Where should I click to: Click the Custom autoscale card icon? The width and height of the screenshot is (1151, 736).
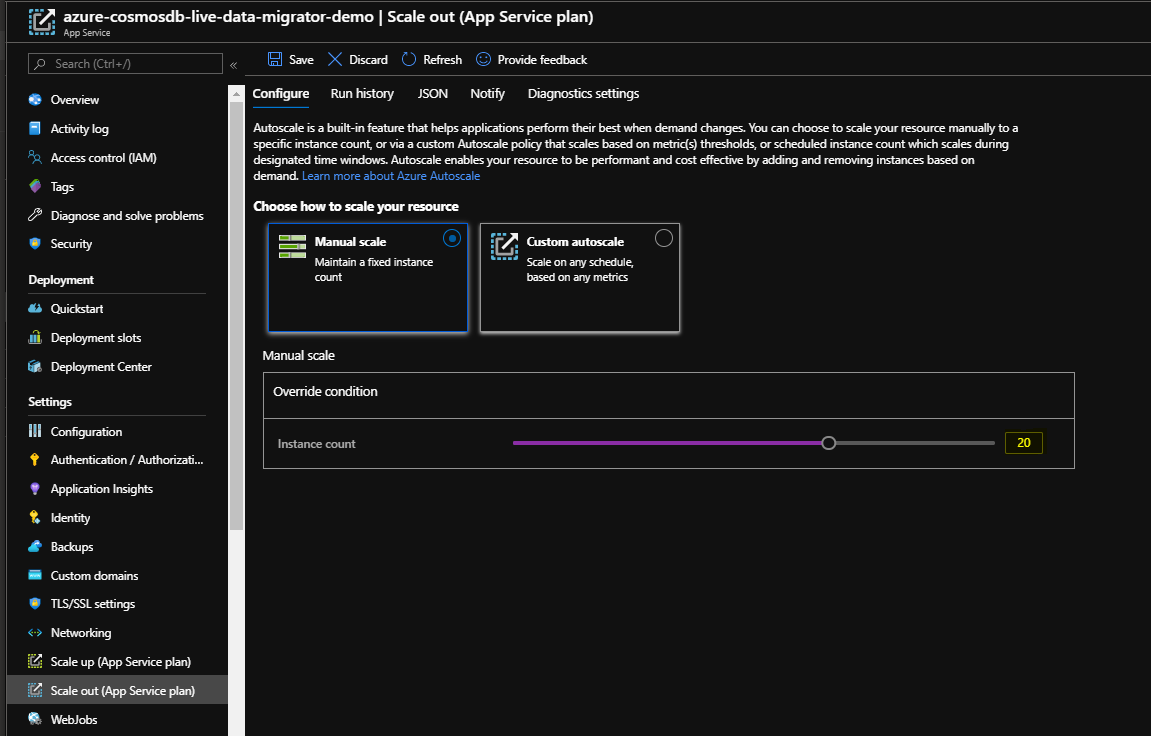pos(504,247)
